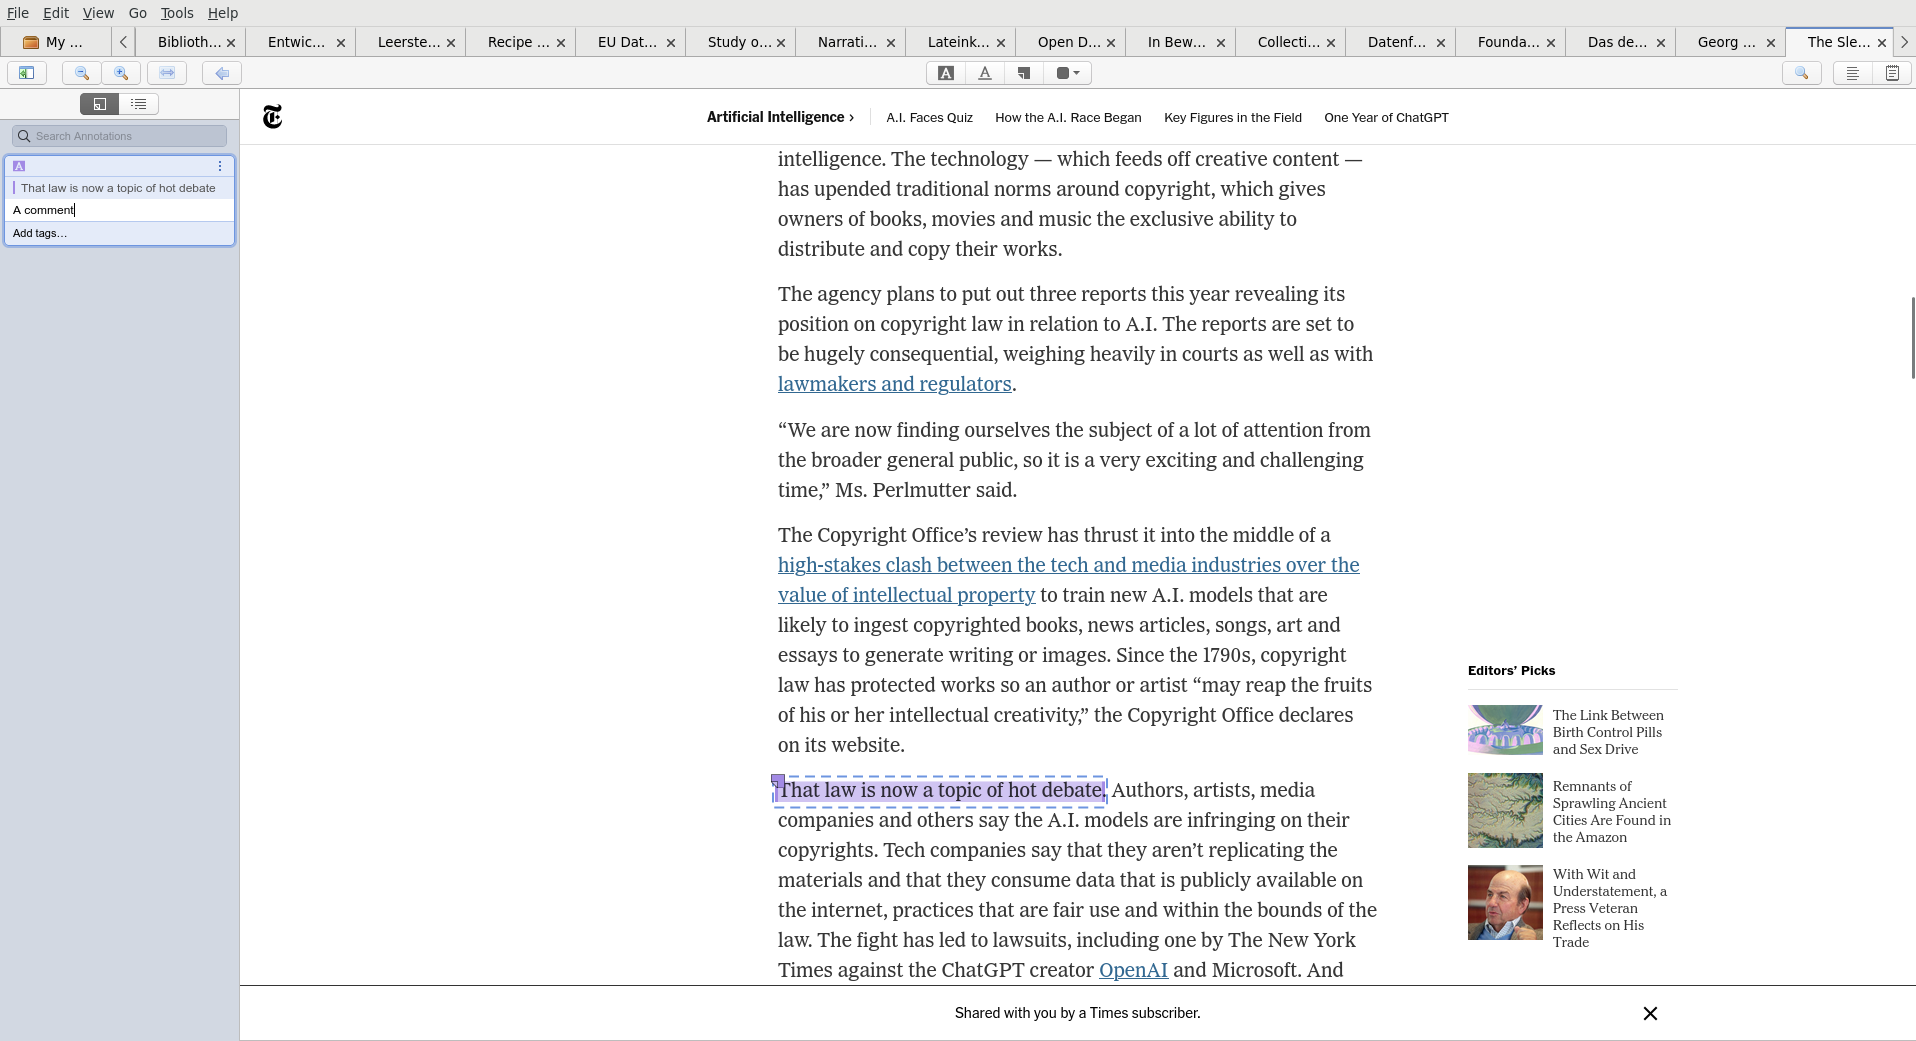Switch sidebar to outline view
1916x1041 pixels.
pos(139,104)
